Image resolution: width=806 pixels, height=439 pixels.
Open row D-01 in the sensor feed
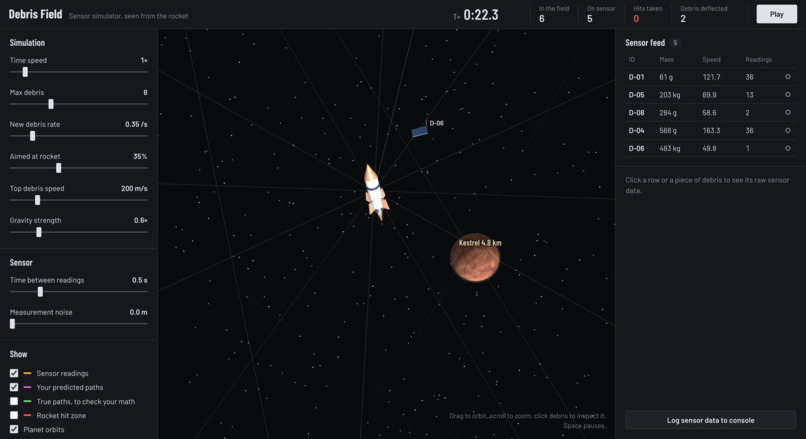710,77
